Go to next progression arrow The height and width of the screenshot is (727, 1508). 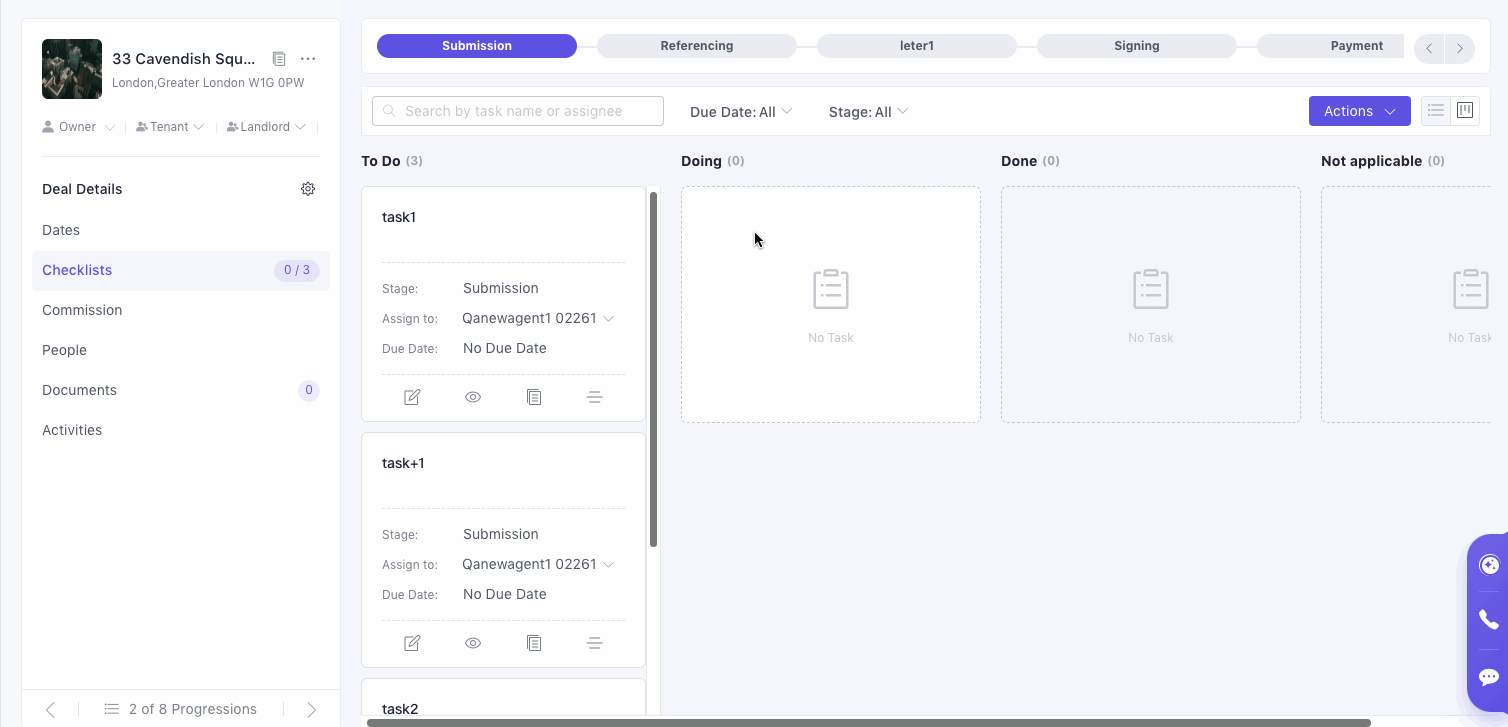311,709
